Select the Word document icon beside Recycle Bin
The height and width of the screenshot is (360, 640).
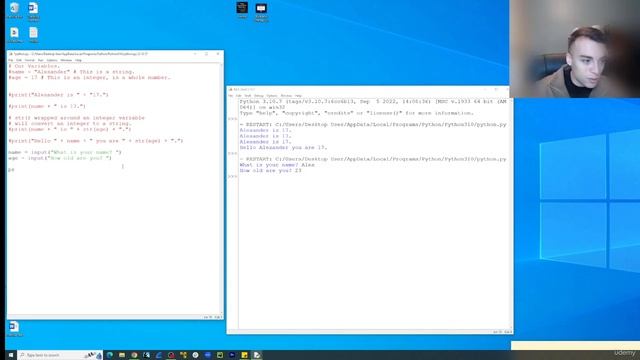point(33,11)
